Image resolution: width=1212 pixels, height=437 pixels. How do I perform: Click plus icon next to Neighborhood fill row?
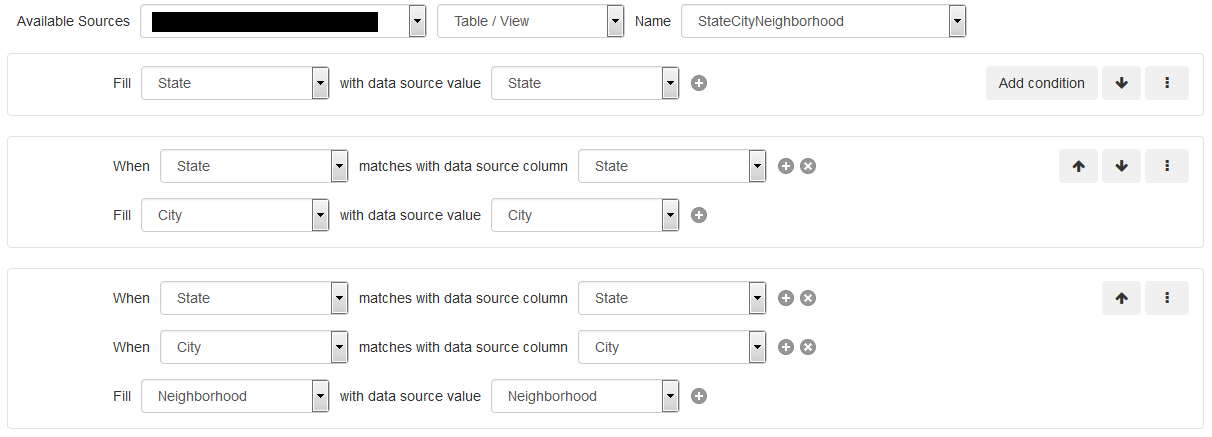699,396
